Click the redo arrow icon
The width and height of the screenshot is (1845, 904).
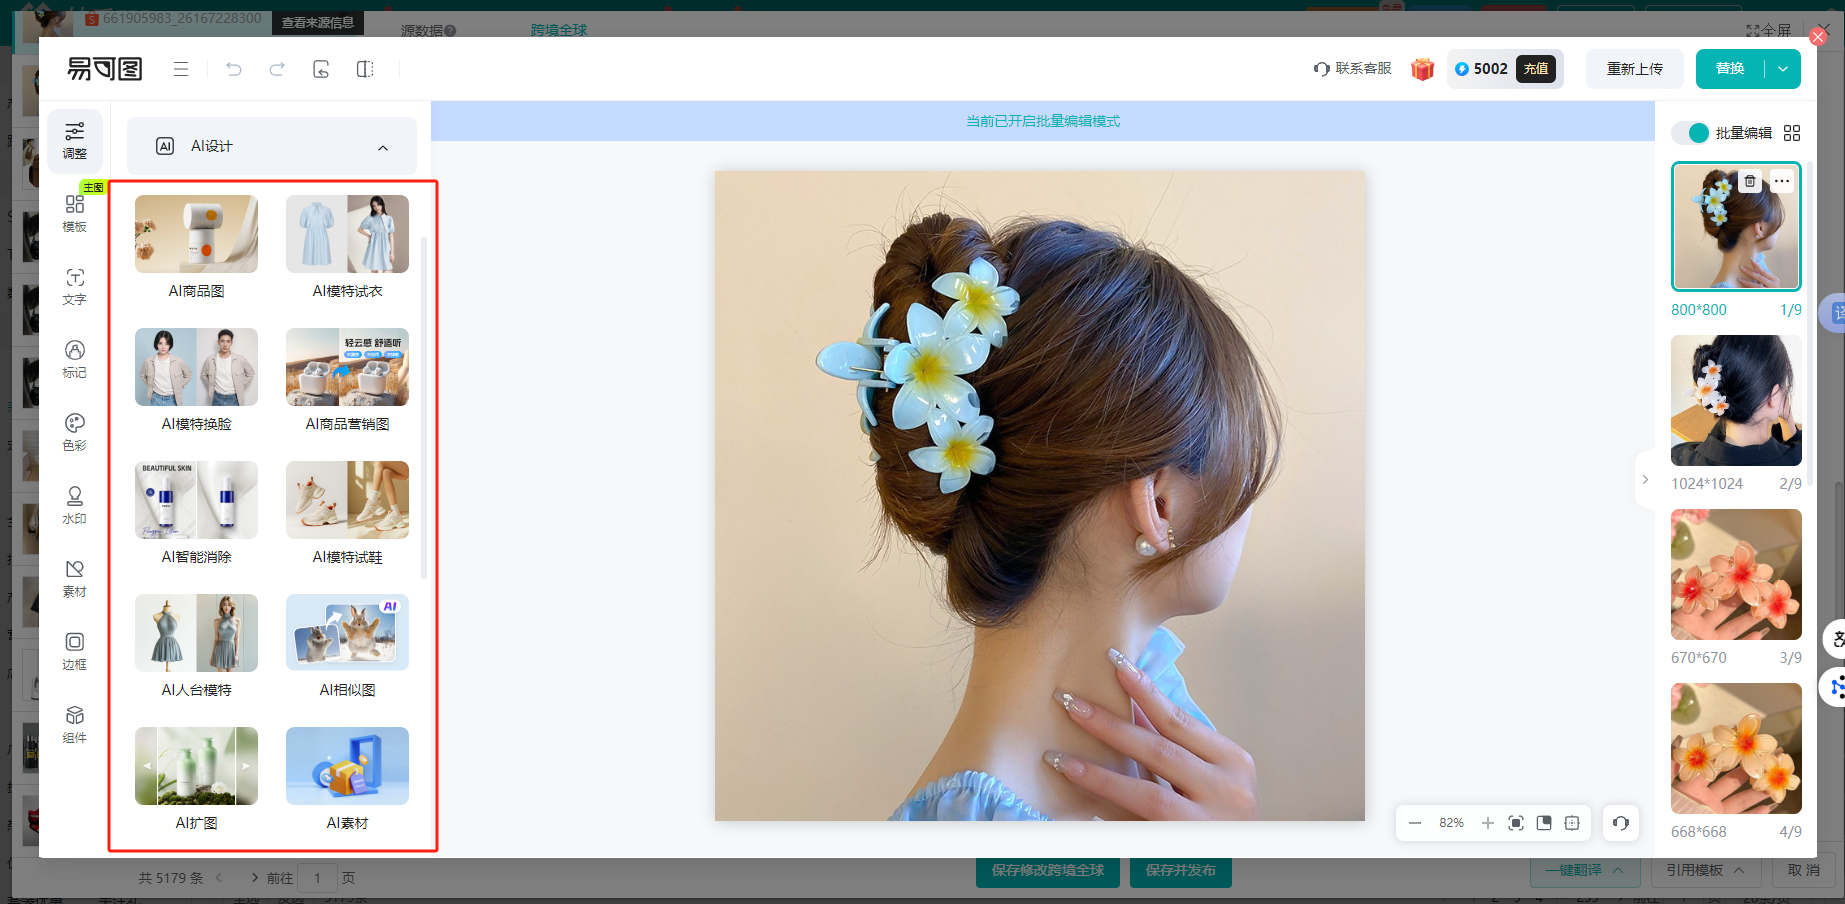[277, 69]
